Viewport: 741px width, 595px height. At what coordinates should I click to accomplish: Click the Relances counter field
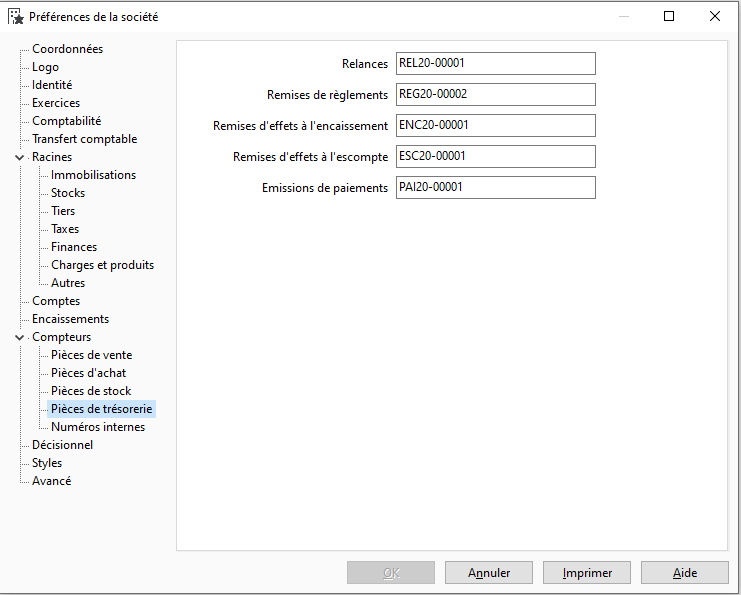point(496,63)
